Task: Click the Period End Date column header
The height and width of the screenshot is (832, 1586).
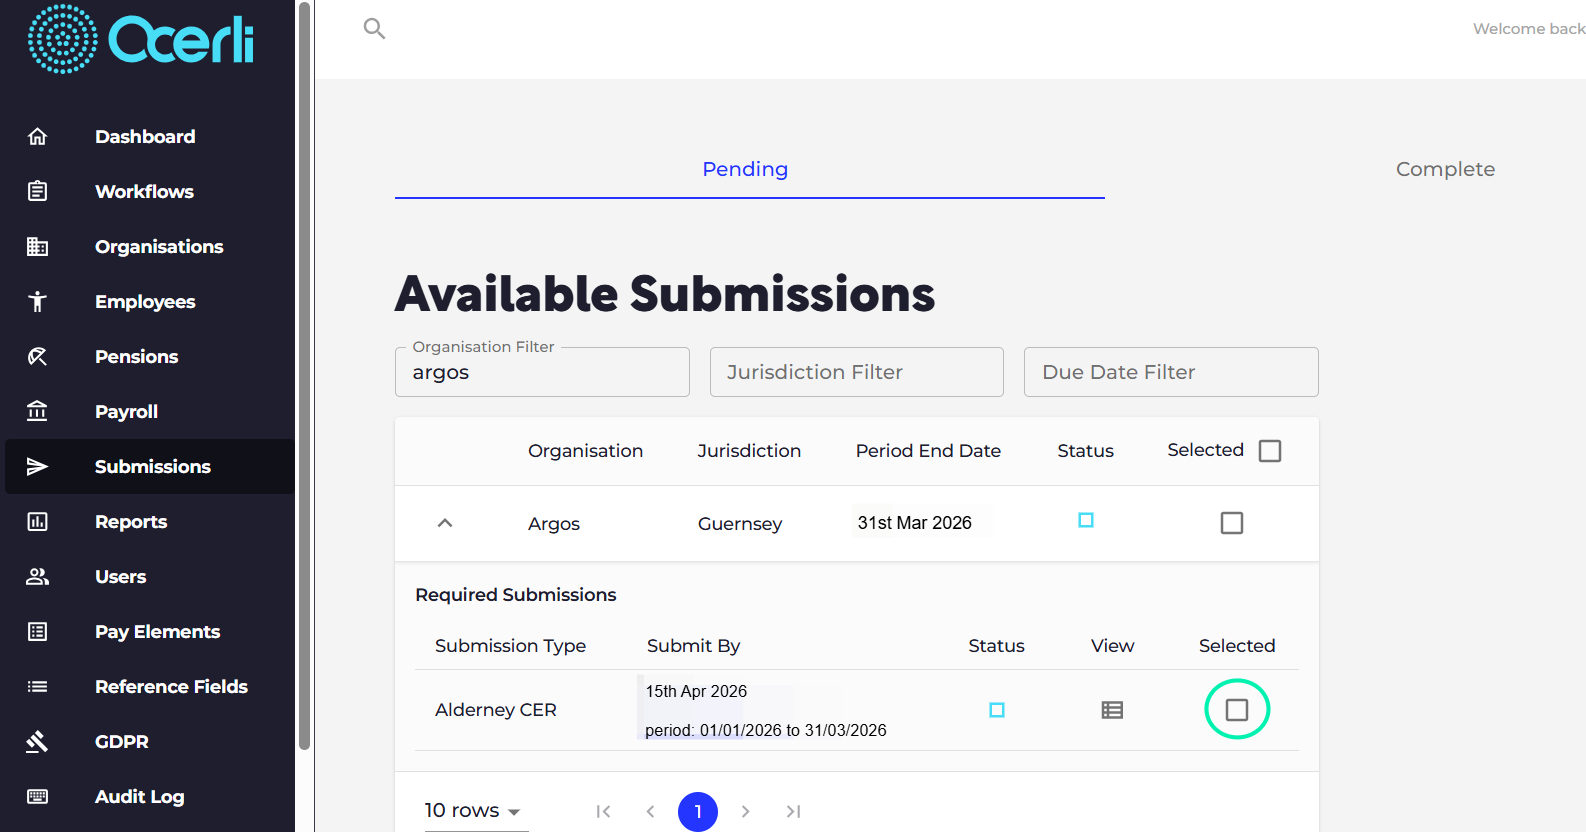Action: [x=928, y=451]
